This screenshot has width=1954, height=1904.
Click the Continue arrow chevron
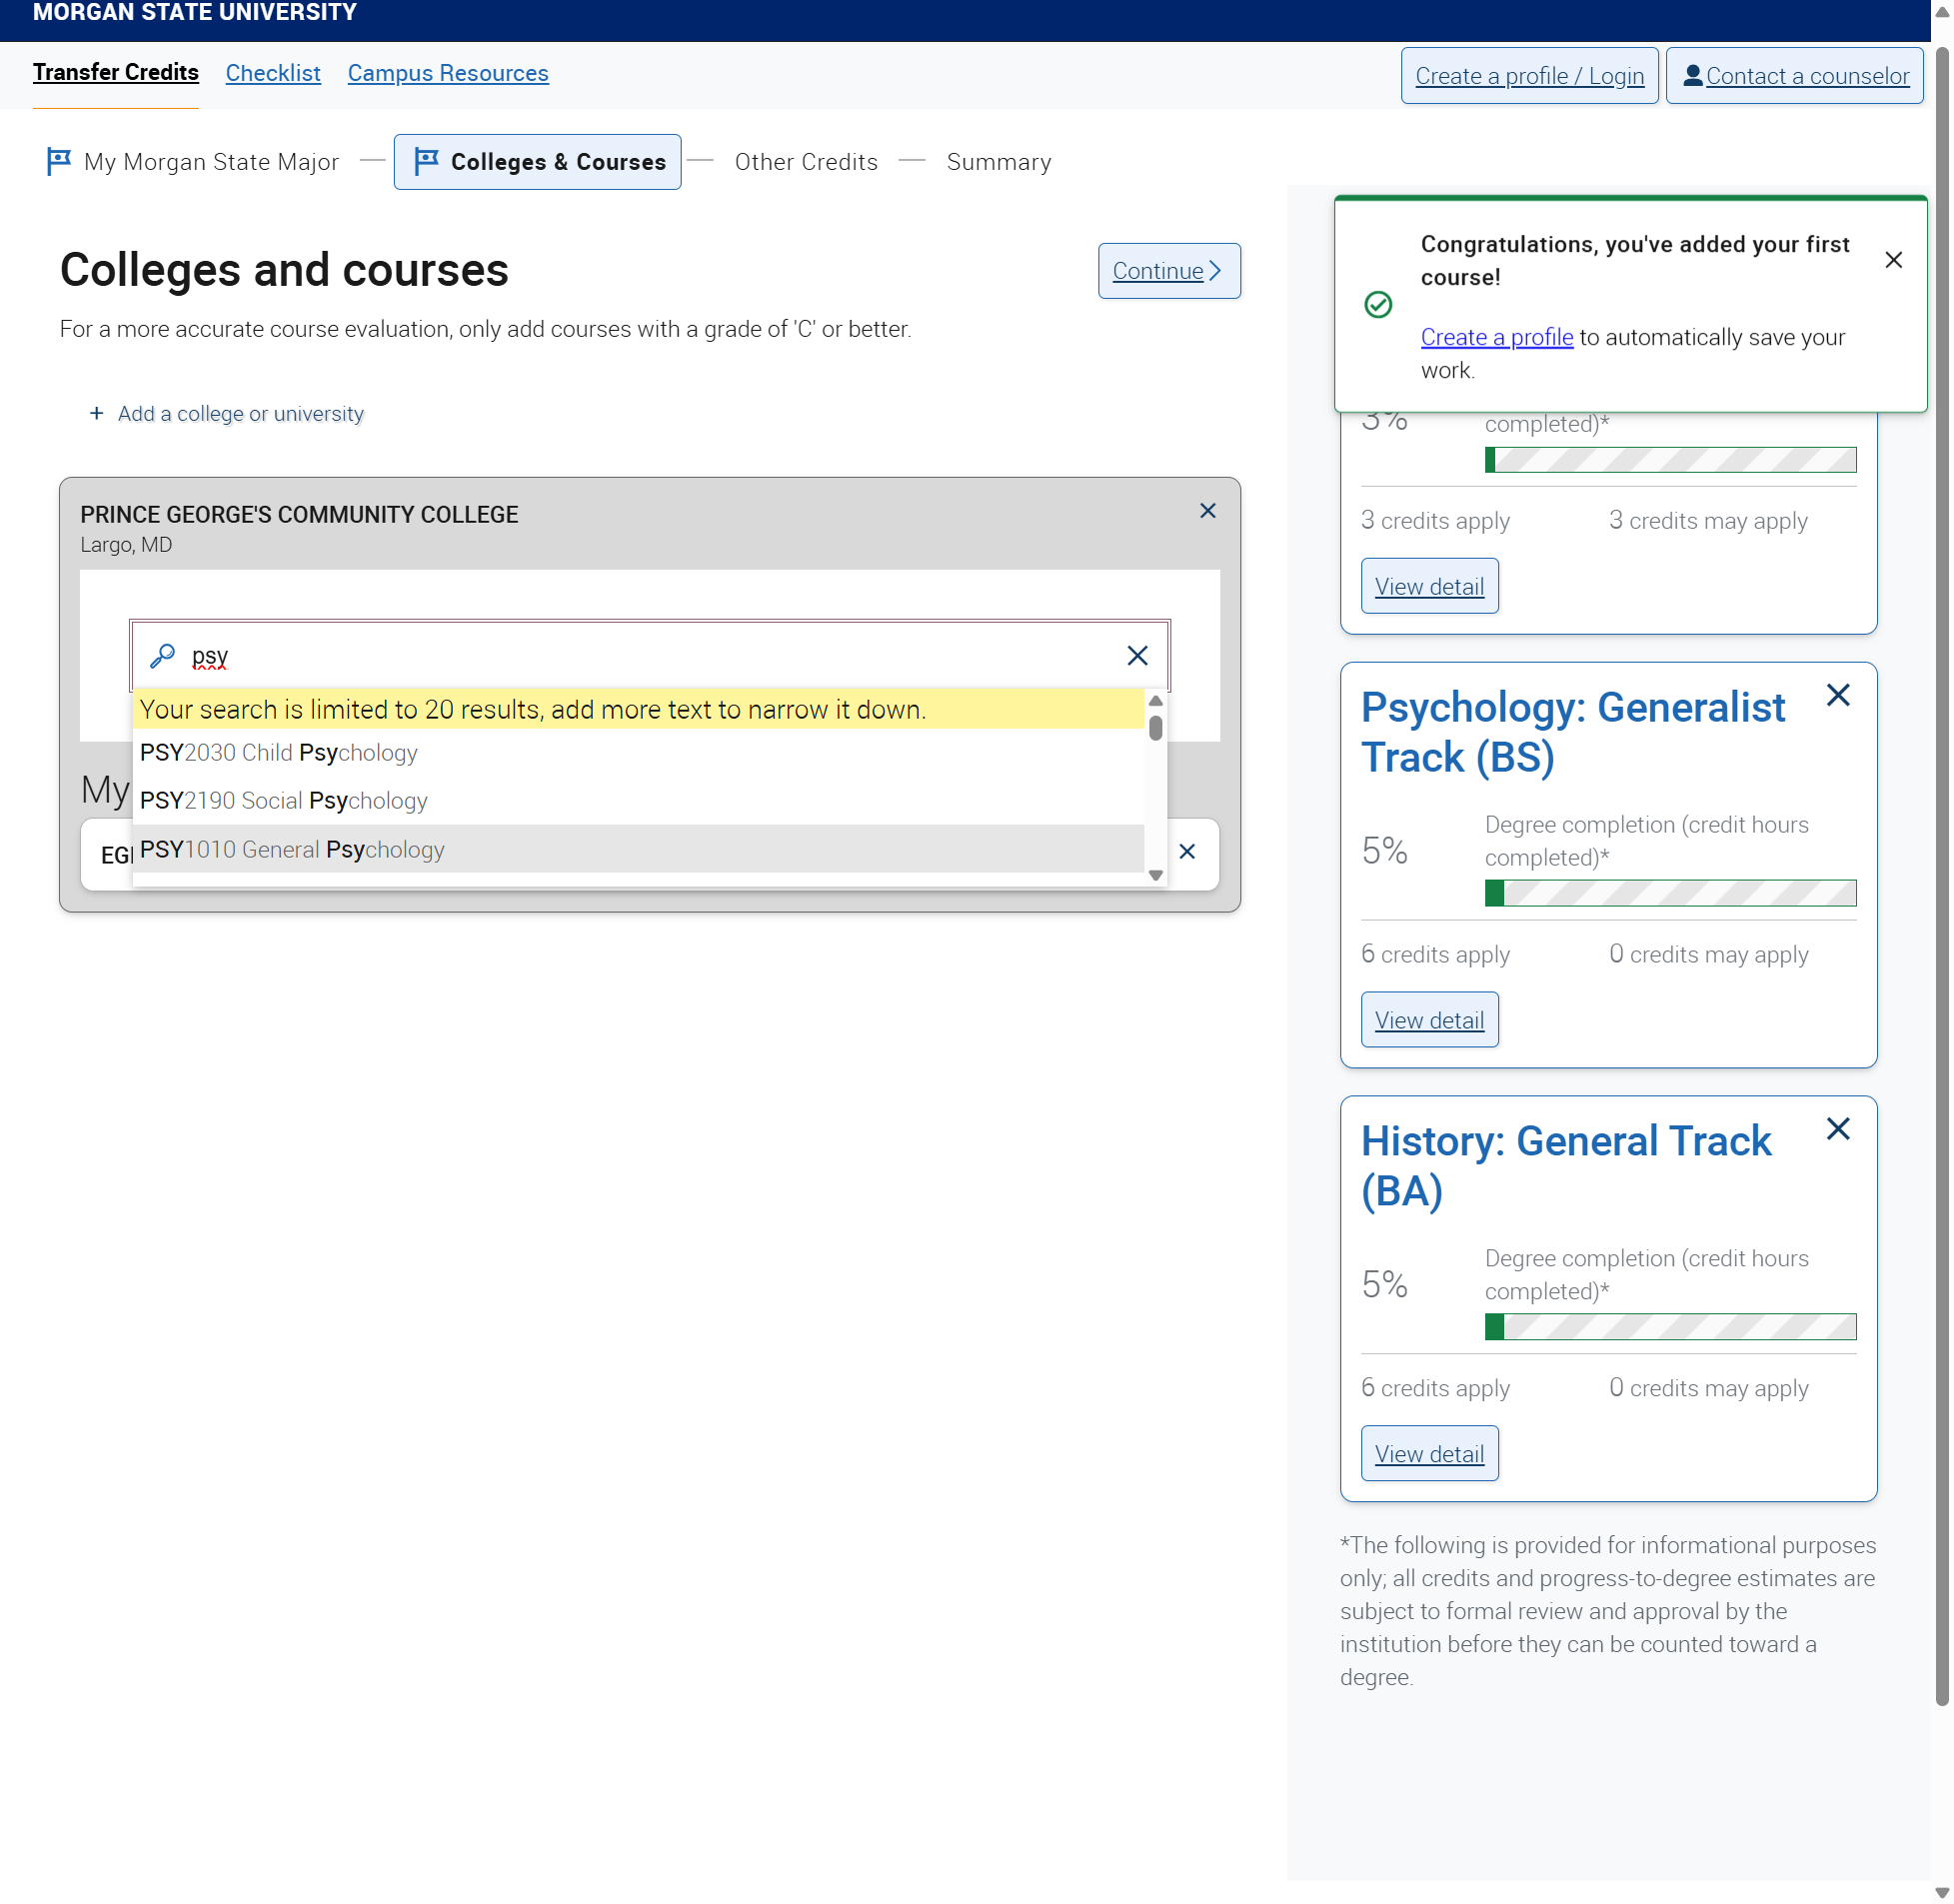(1215, 271)
